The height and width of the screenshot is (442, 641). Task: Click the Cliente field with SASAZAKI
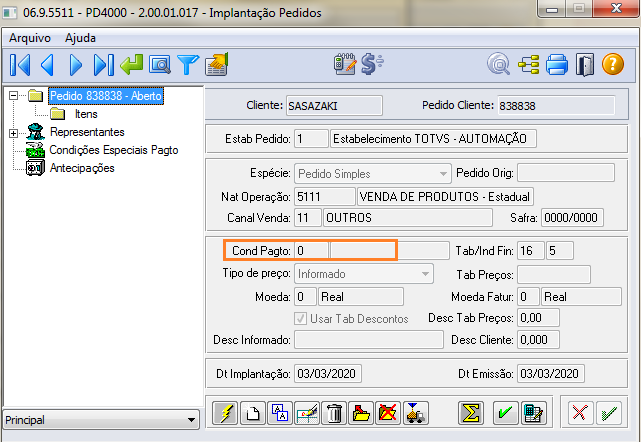[334, 106]
